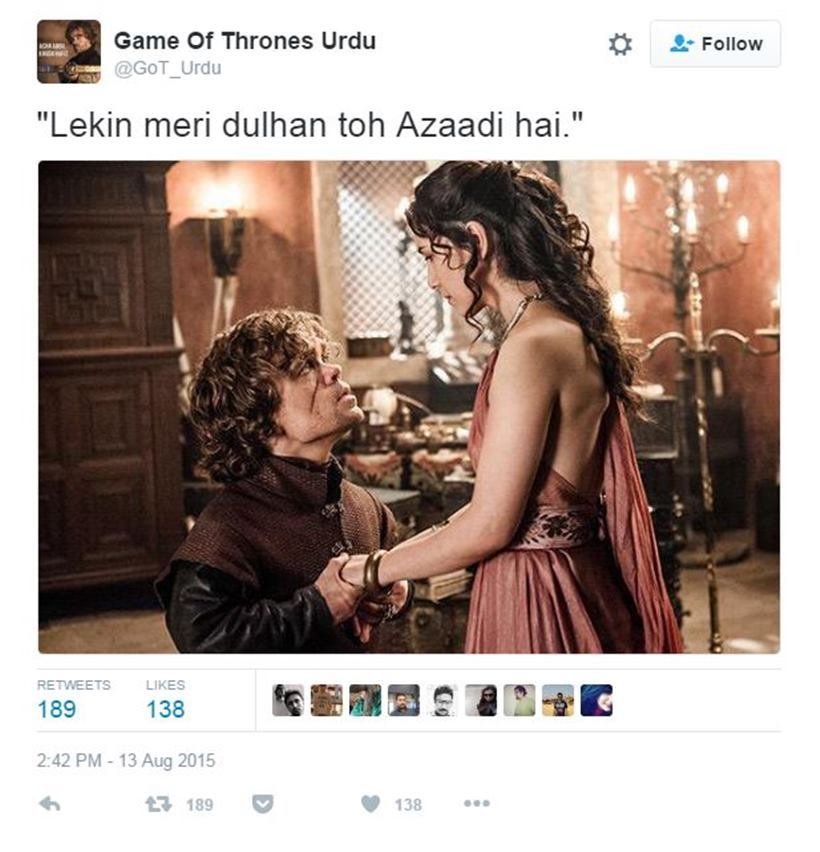
Task: View the 189 retweets list
Action: point(57,709)
